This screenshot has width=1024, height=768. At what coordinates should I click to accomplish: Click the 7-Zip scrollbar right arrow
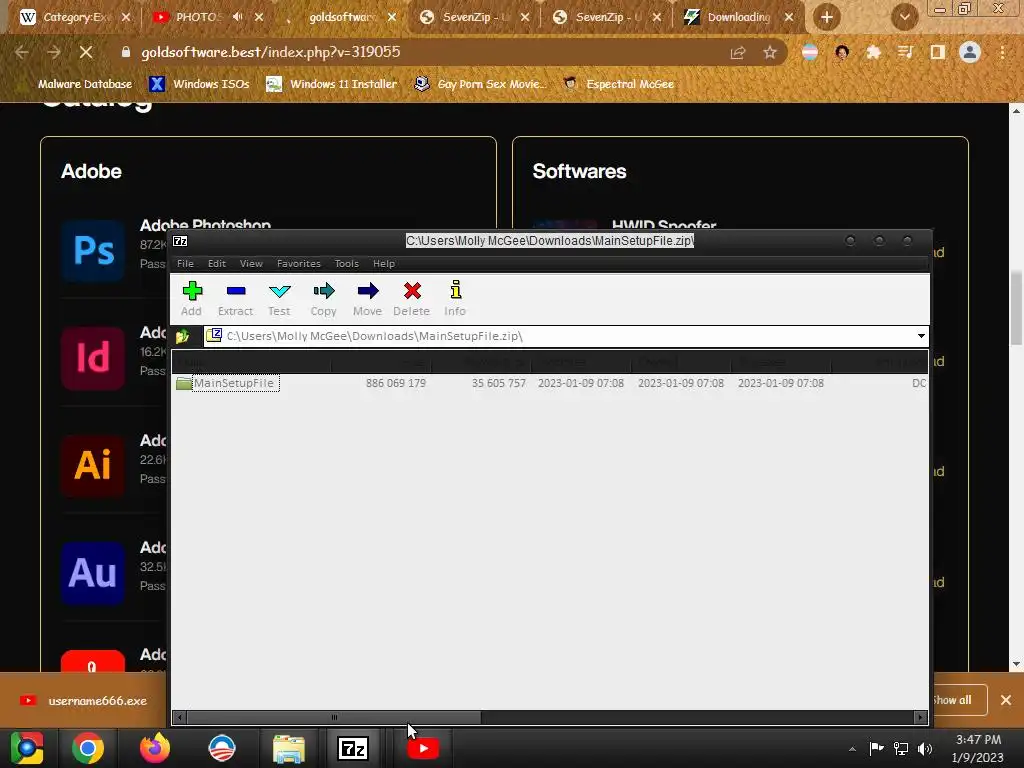click(920, 717)
